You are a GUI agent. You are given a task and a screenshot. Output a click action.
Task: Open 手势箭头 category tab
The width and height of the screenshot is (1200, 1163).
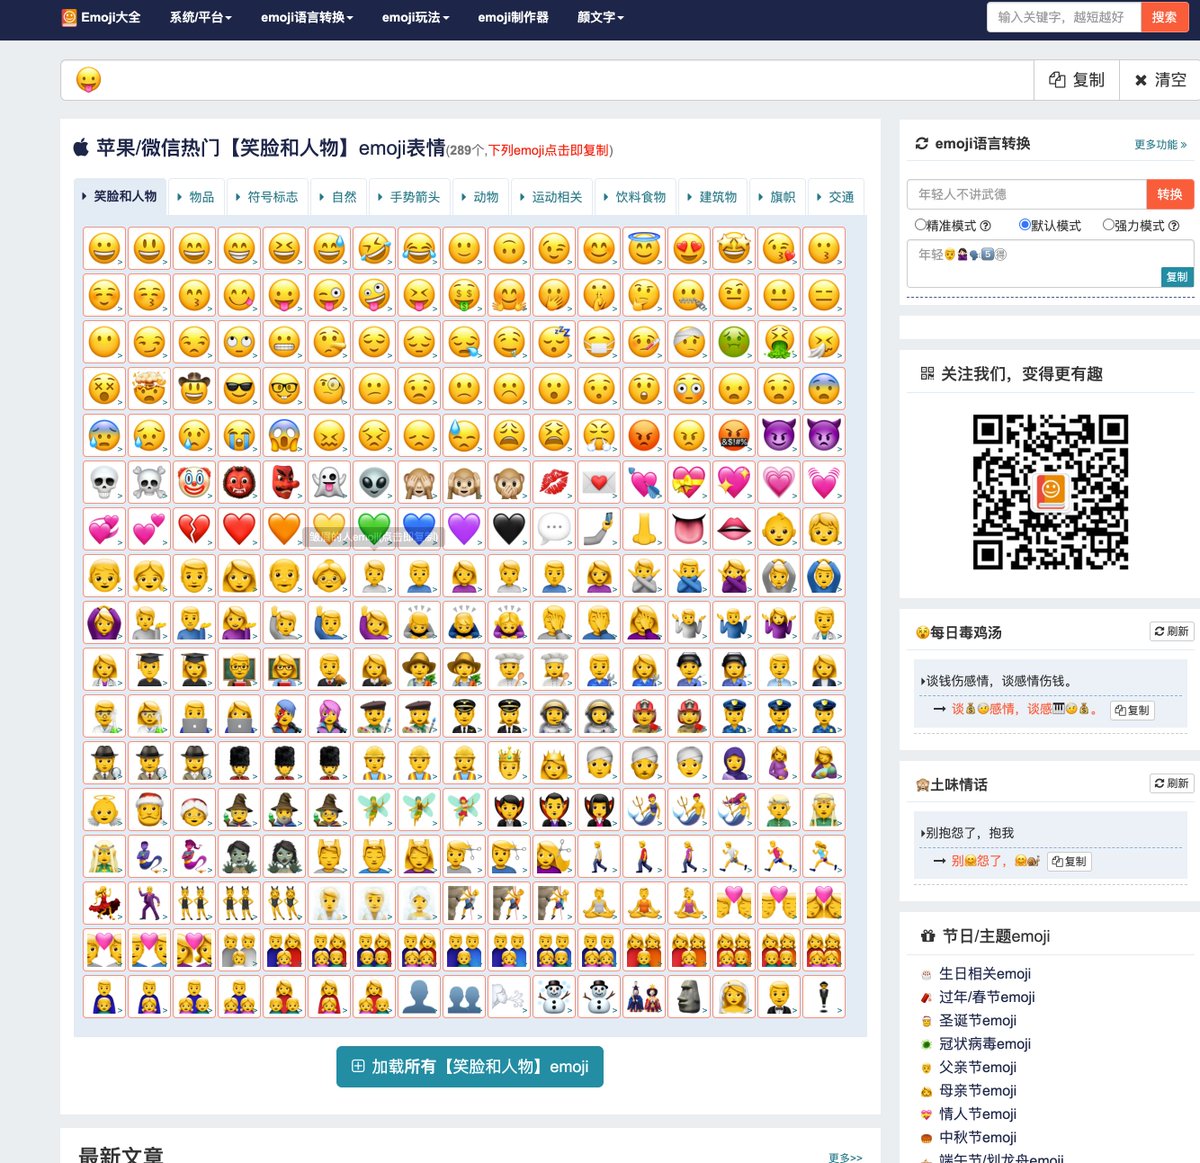coord(409,197)
